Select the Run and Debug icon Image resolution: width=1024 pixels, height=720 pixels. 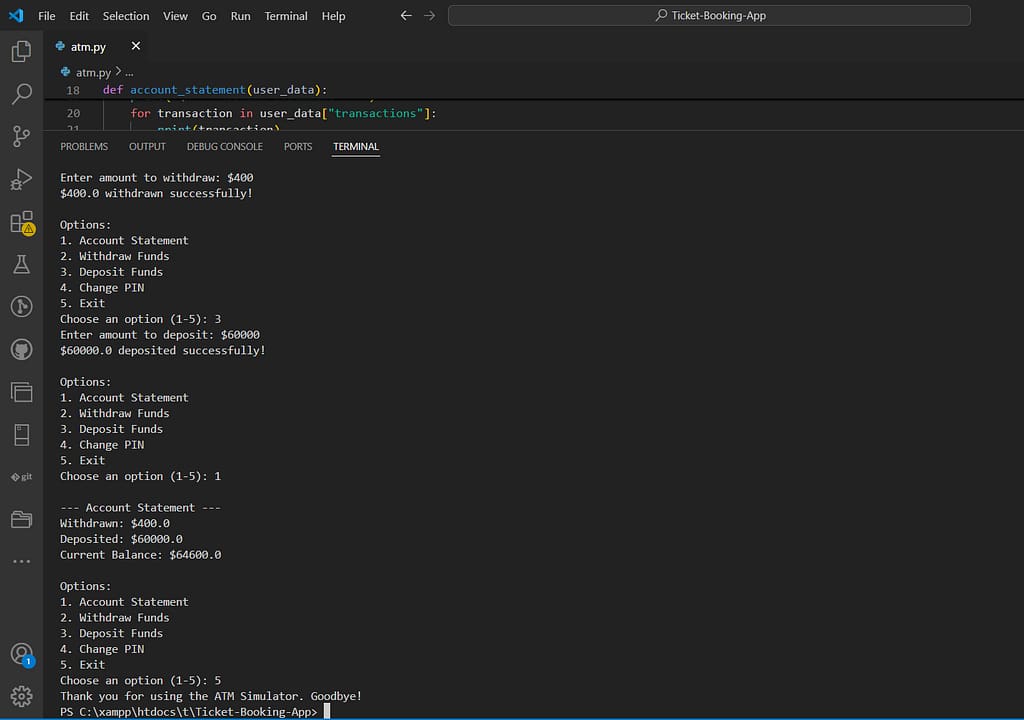point(22,180)
